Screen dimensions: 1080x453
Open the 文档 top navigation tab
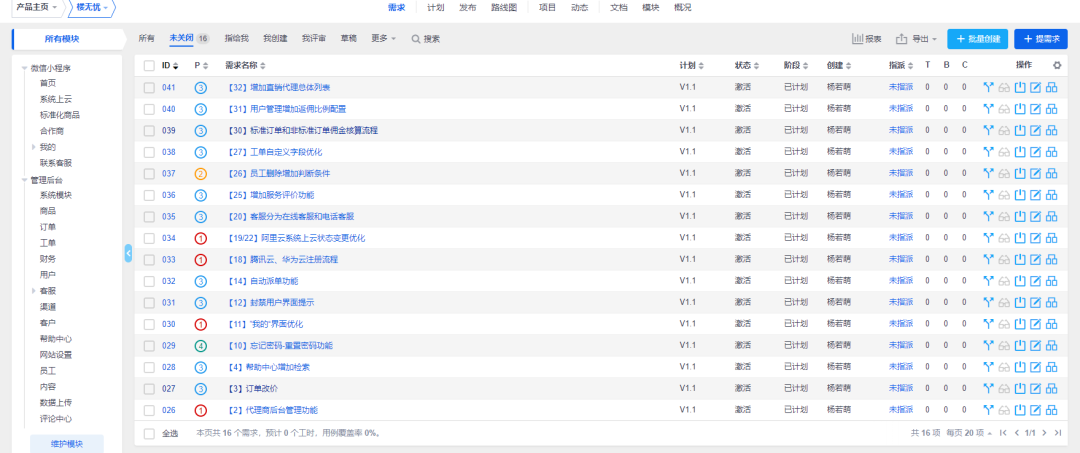[619, 8]
